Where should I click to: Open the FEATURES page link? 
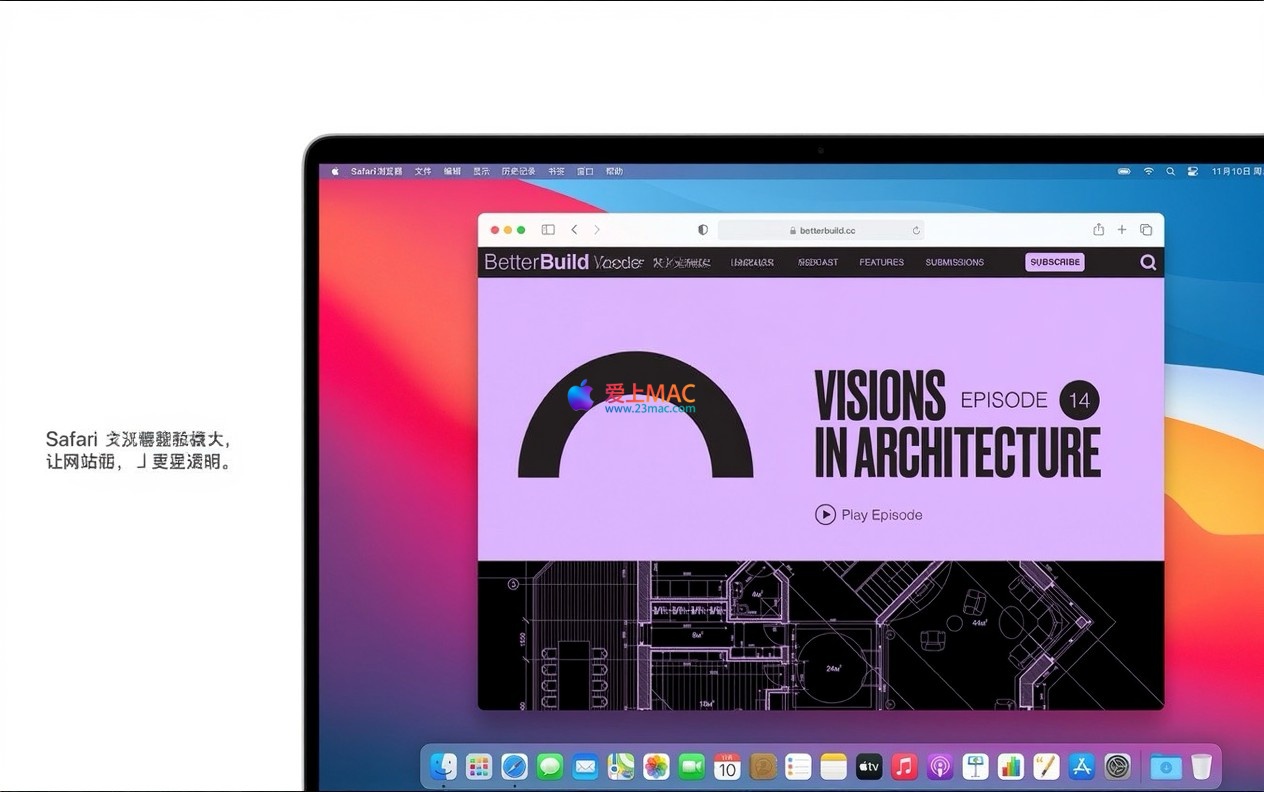tap(881, 262)
